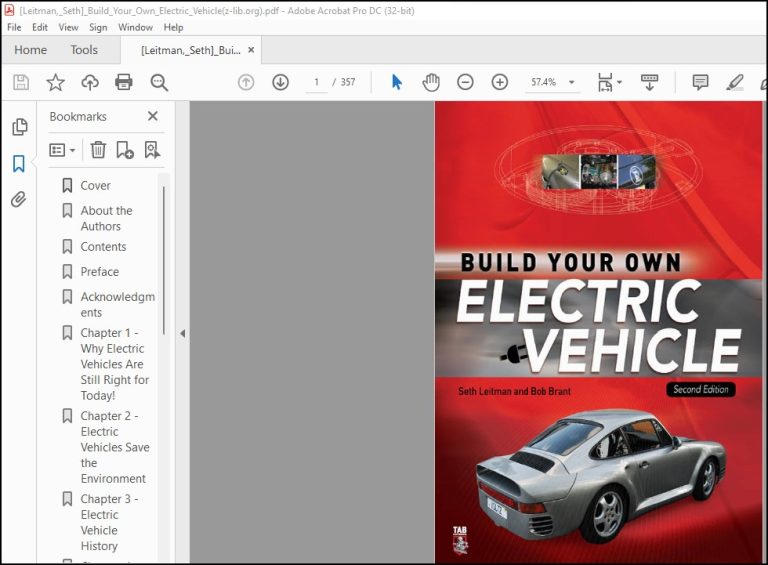
Task: Go to next page arrow
Action: (x=280, y=82)
